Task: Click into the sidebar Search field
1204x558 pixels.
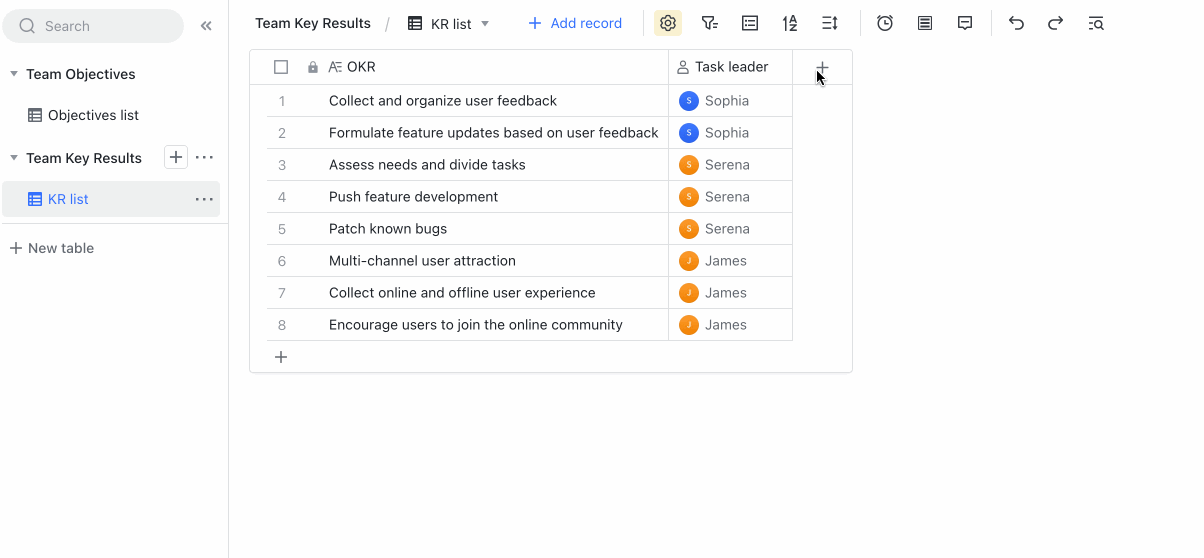Action: 93,26
